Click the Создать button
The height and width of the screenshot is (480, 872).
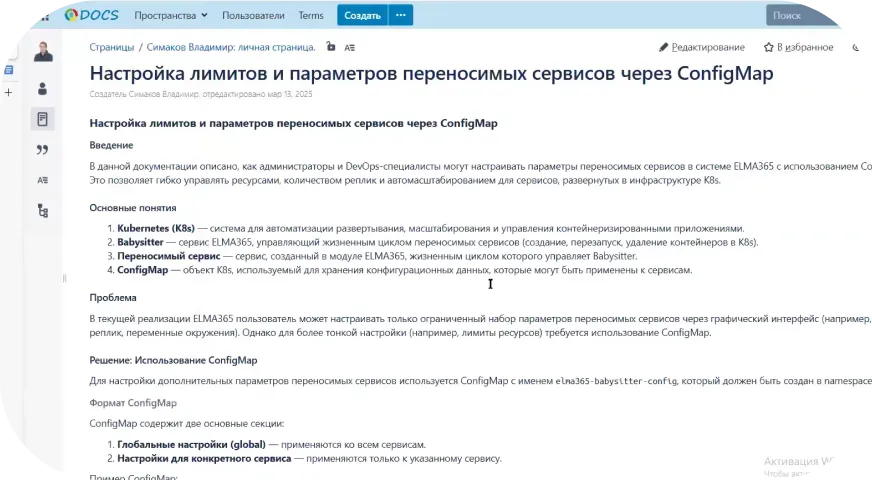tap(362, 16)
